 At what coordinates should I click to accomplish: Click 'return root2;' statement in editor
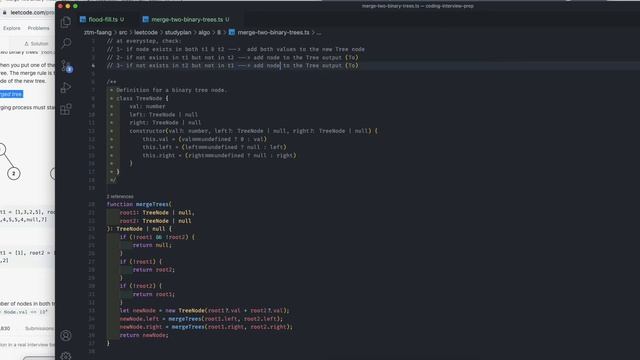(153, 270)
